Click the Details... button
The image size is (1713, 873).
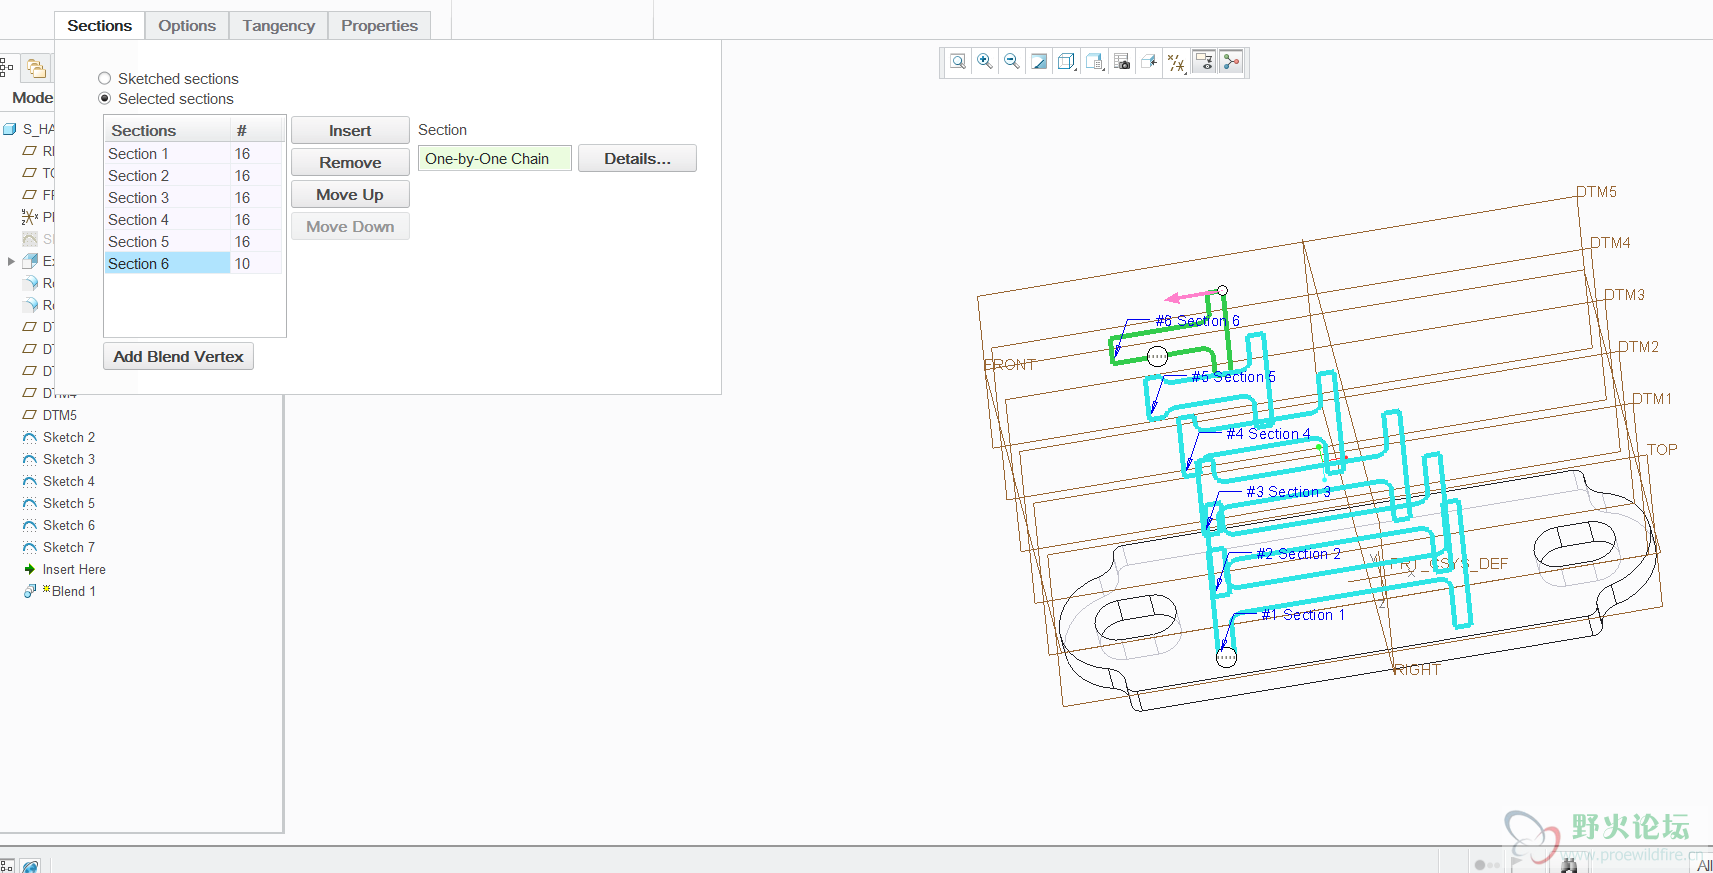tap(637, 158)
